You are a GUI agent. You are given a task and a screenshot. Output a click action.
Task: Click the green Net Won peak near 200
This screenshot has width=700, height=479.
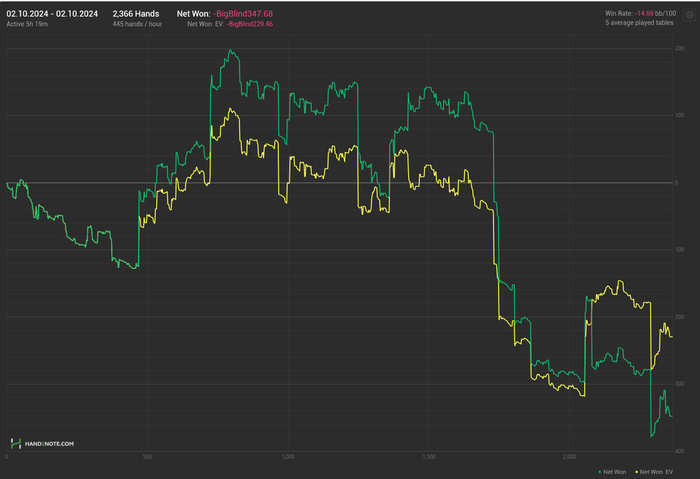230,50
